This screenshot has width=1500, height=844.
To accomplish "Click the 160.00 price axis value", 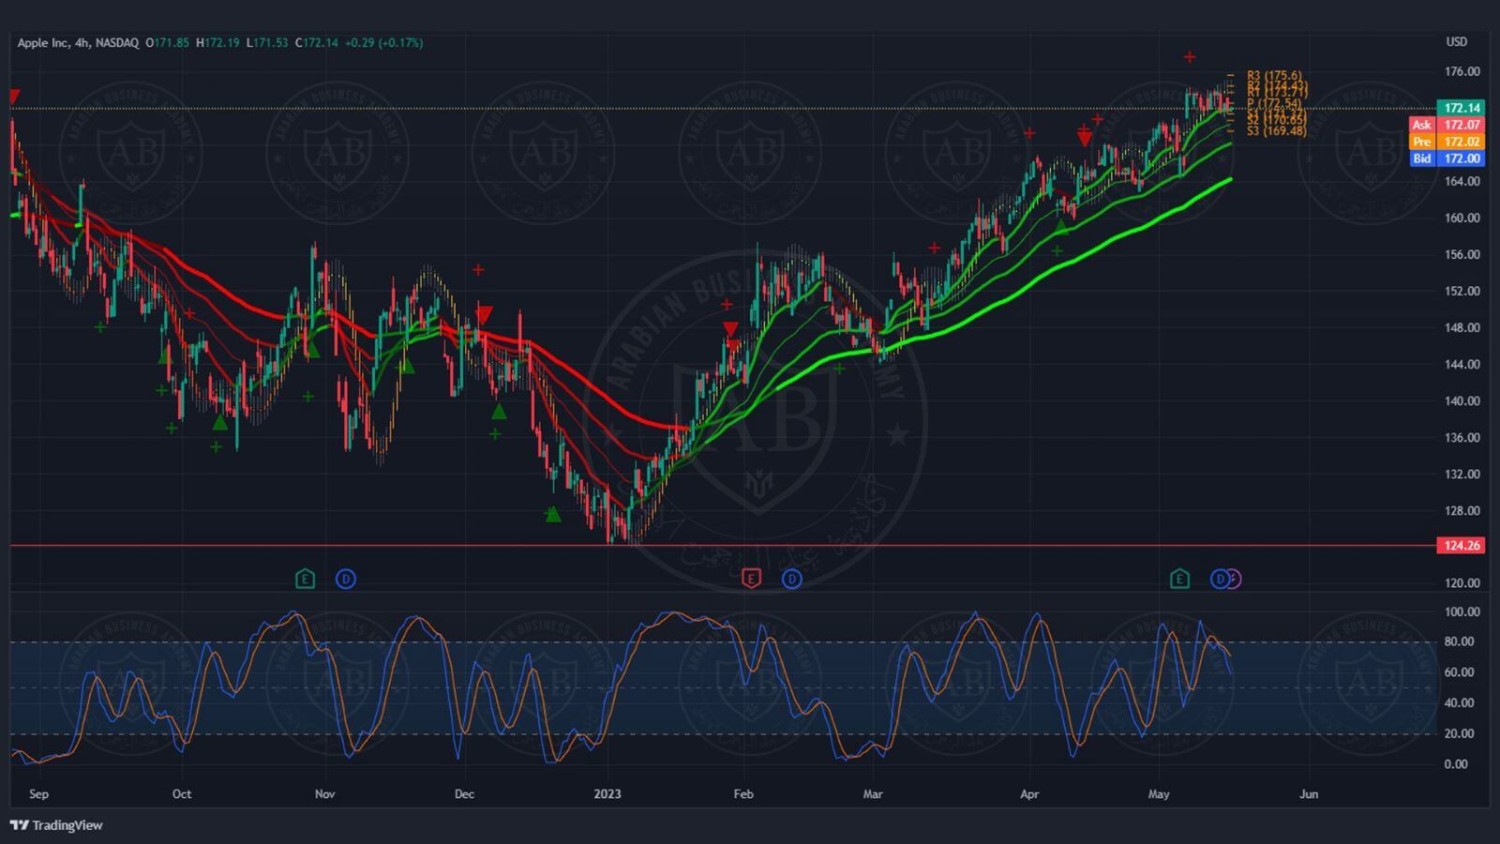I will (x=1462, y=218).
